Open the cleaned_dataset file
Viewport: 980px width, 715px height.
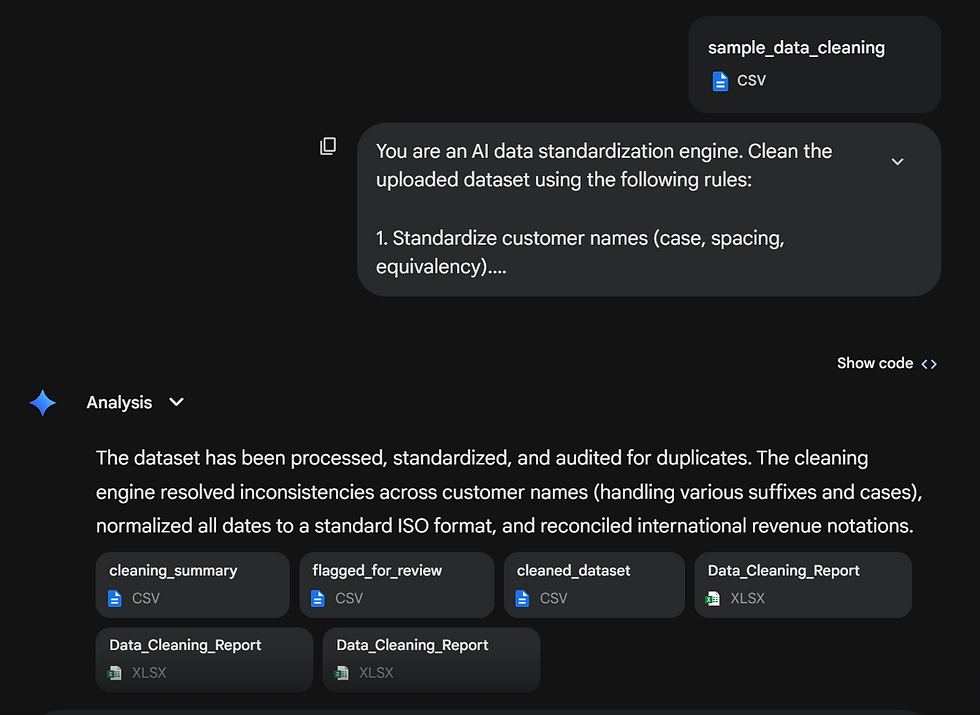pyautogui.click(x=594, y=584)
